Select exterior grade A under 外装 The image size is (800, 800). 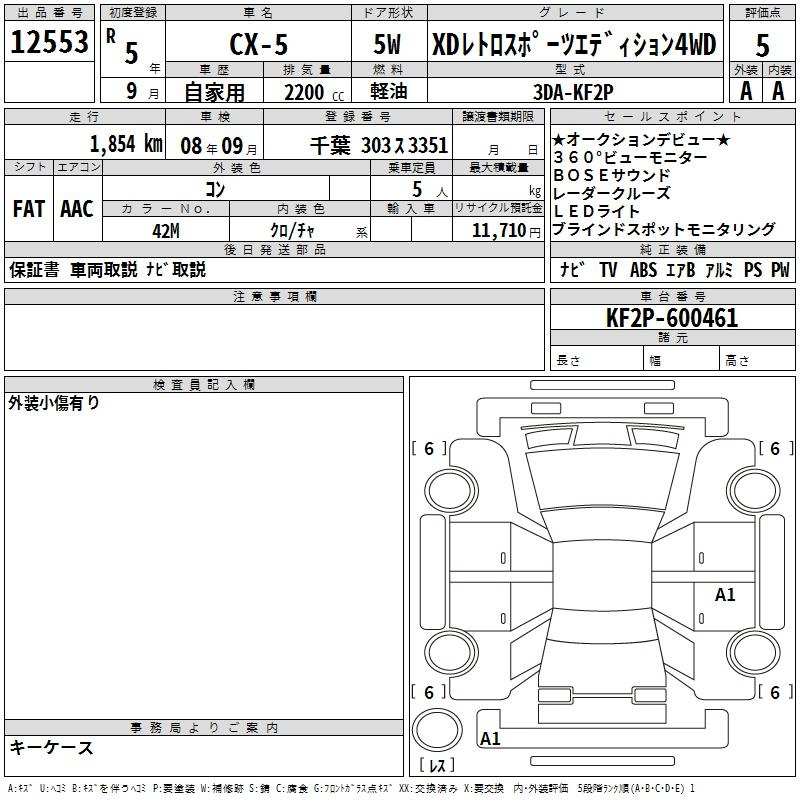pos(746,91)
